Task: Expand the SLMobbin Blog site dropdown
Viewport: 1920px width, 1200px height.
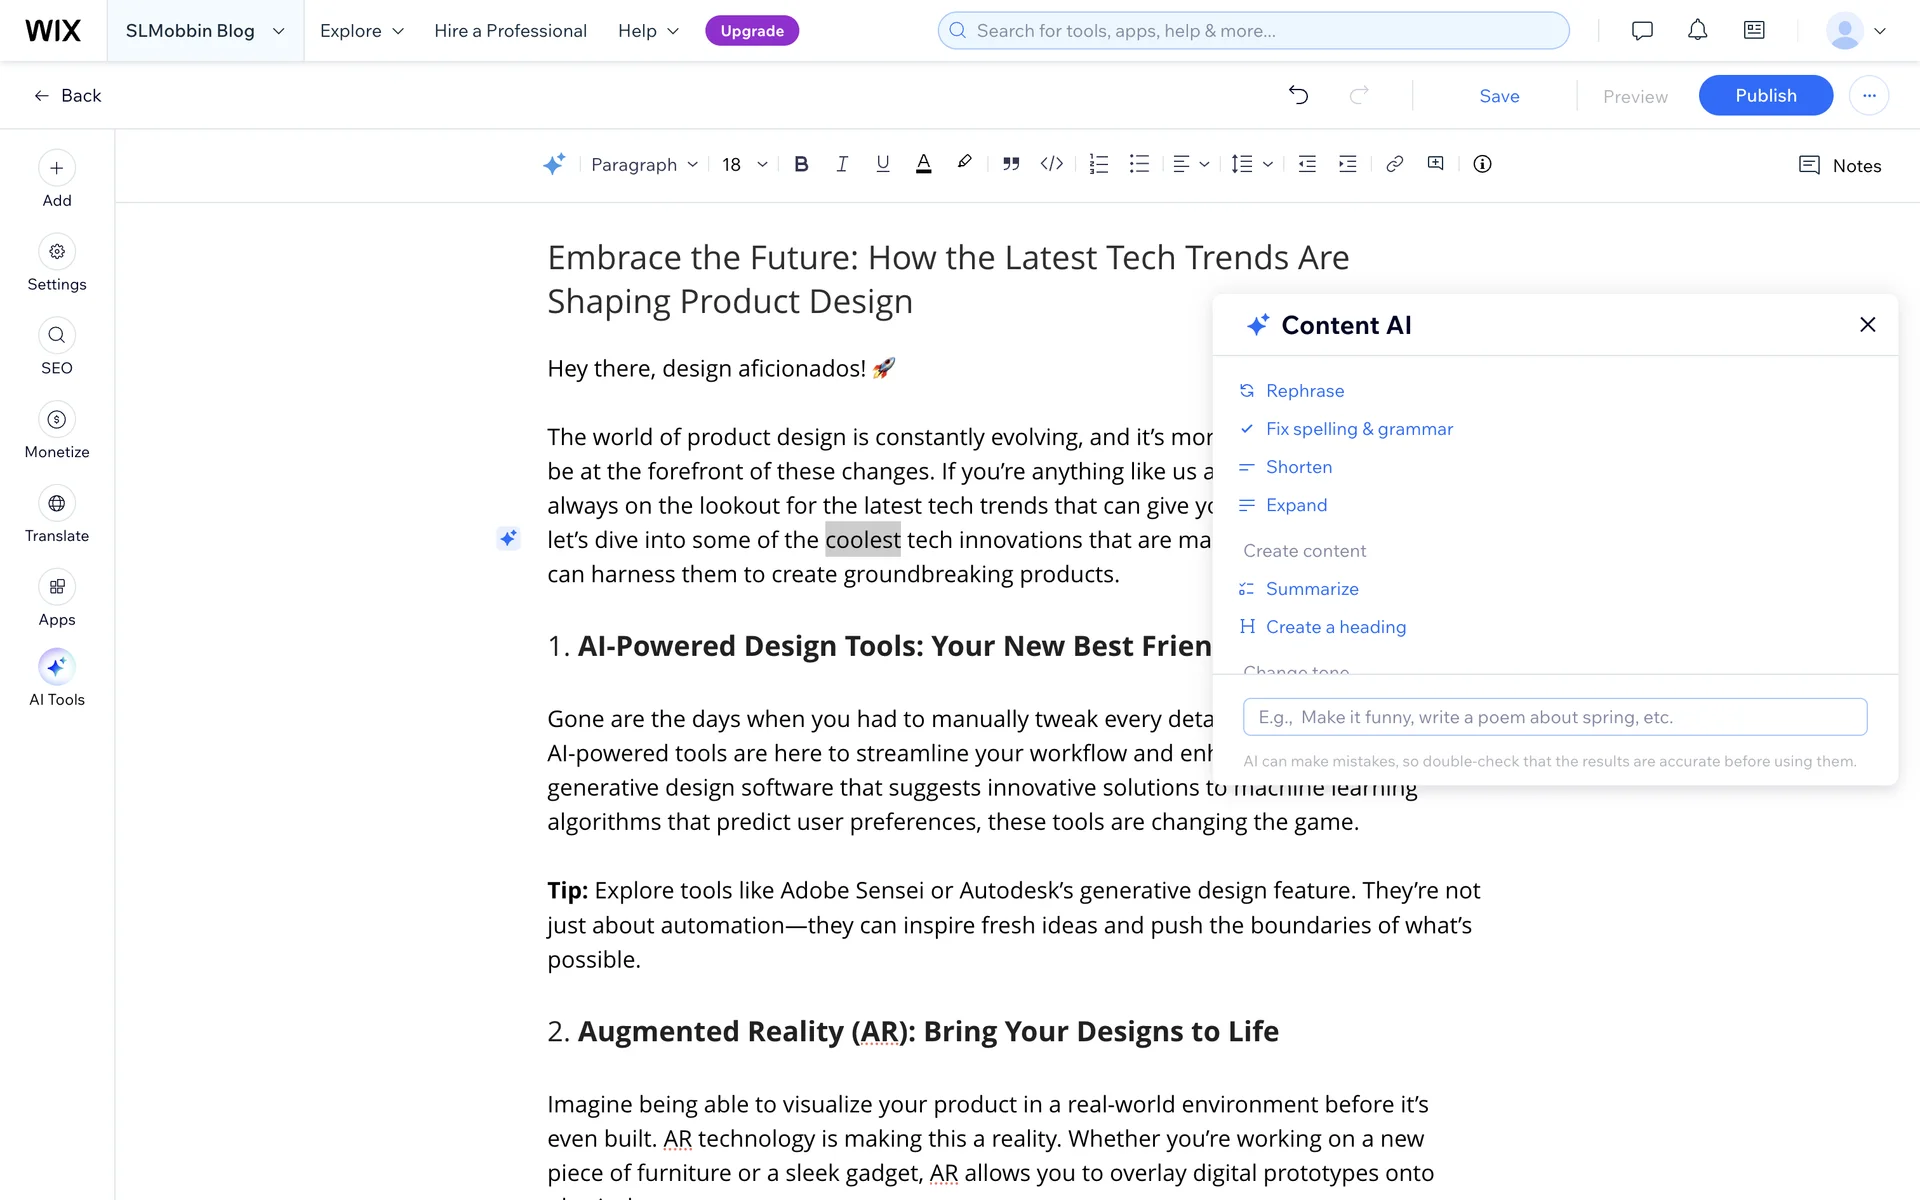Action: (x=205, y=31)
